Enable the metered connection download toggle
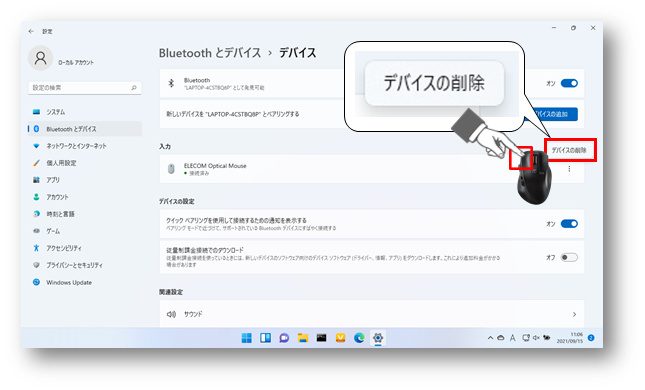The height and width of the screenshot is (390, 645). point(569,258)
